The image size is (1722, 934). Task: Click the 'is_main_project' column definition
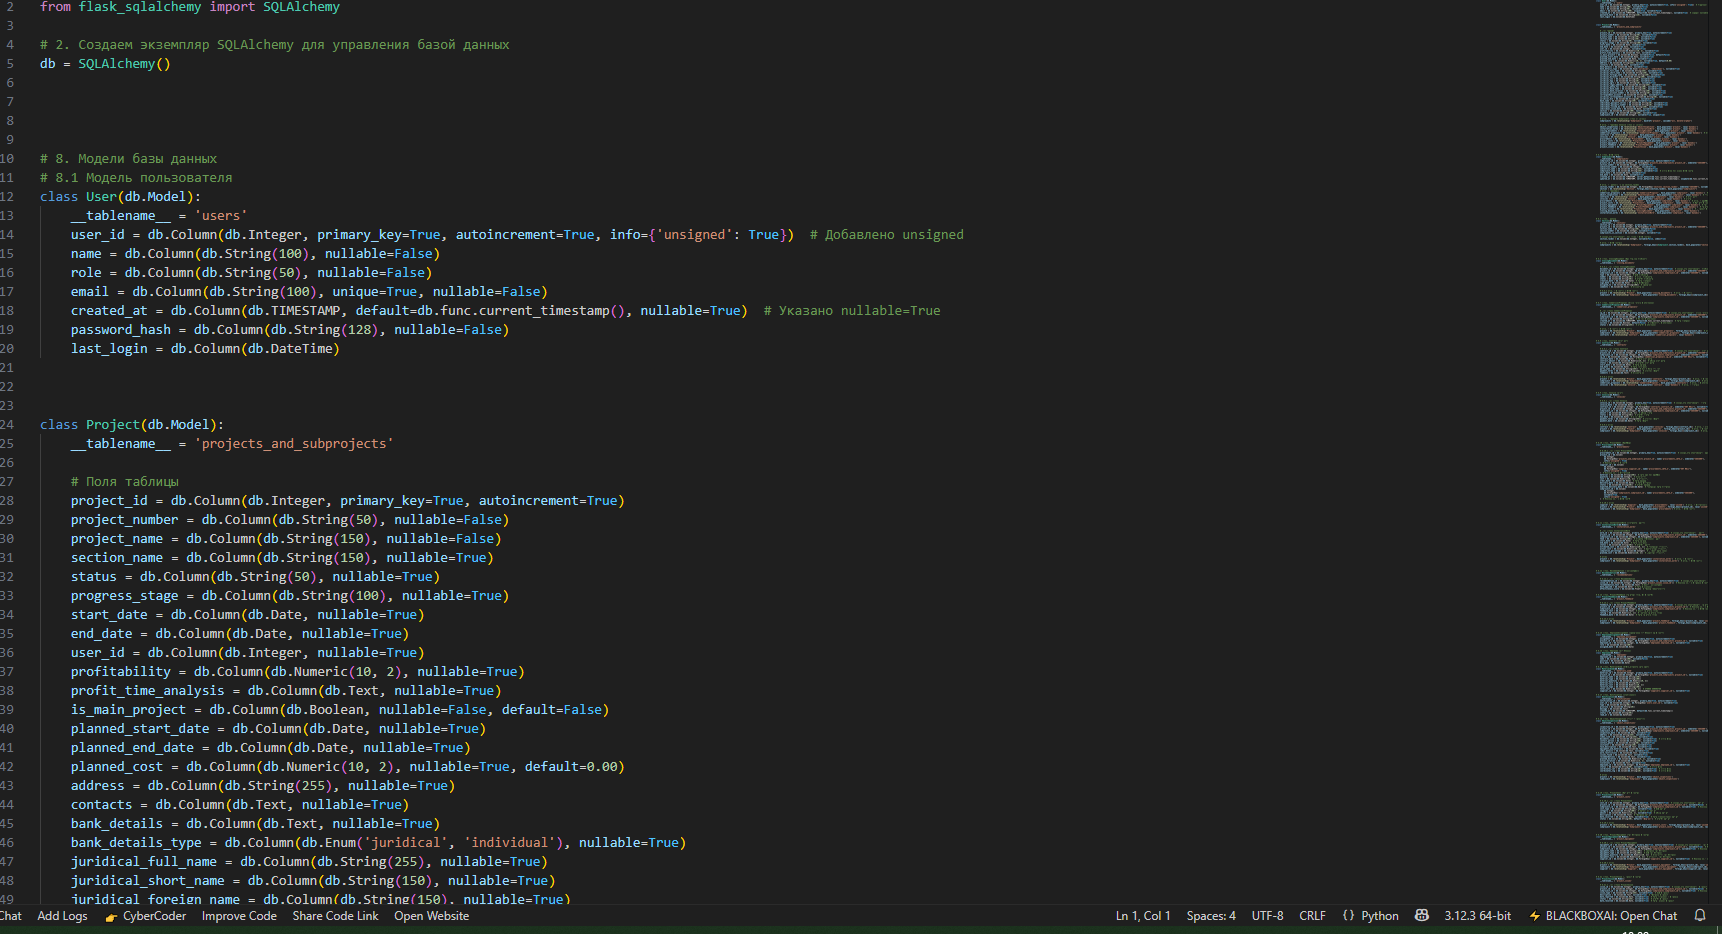[x=340, y=710]
